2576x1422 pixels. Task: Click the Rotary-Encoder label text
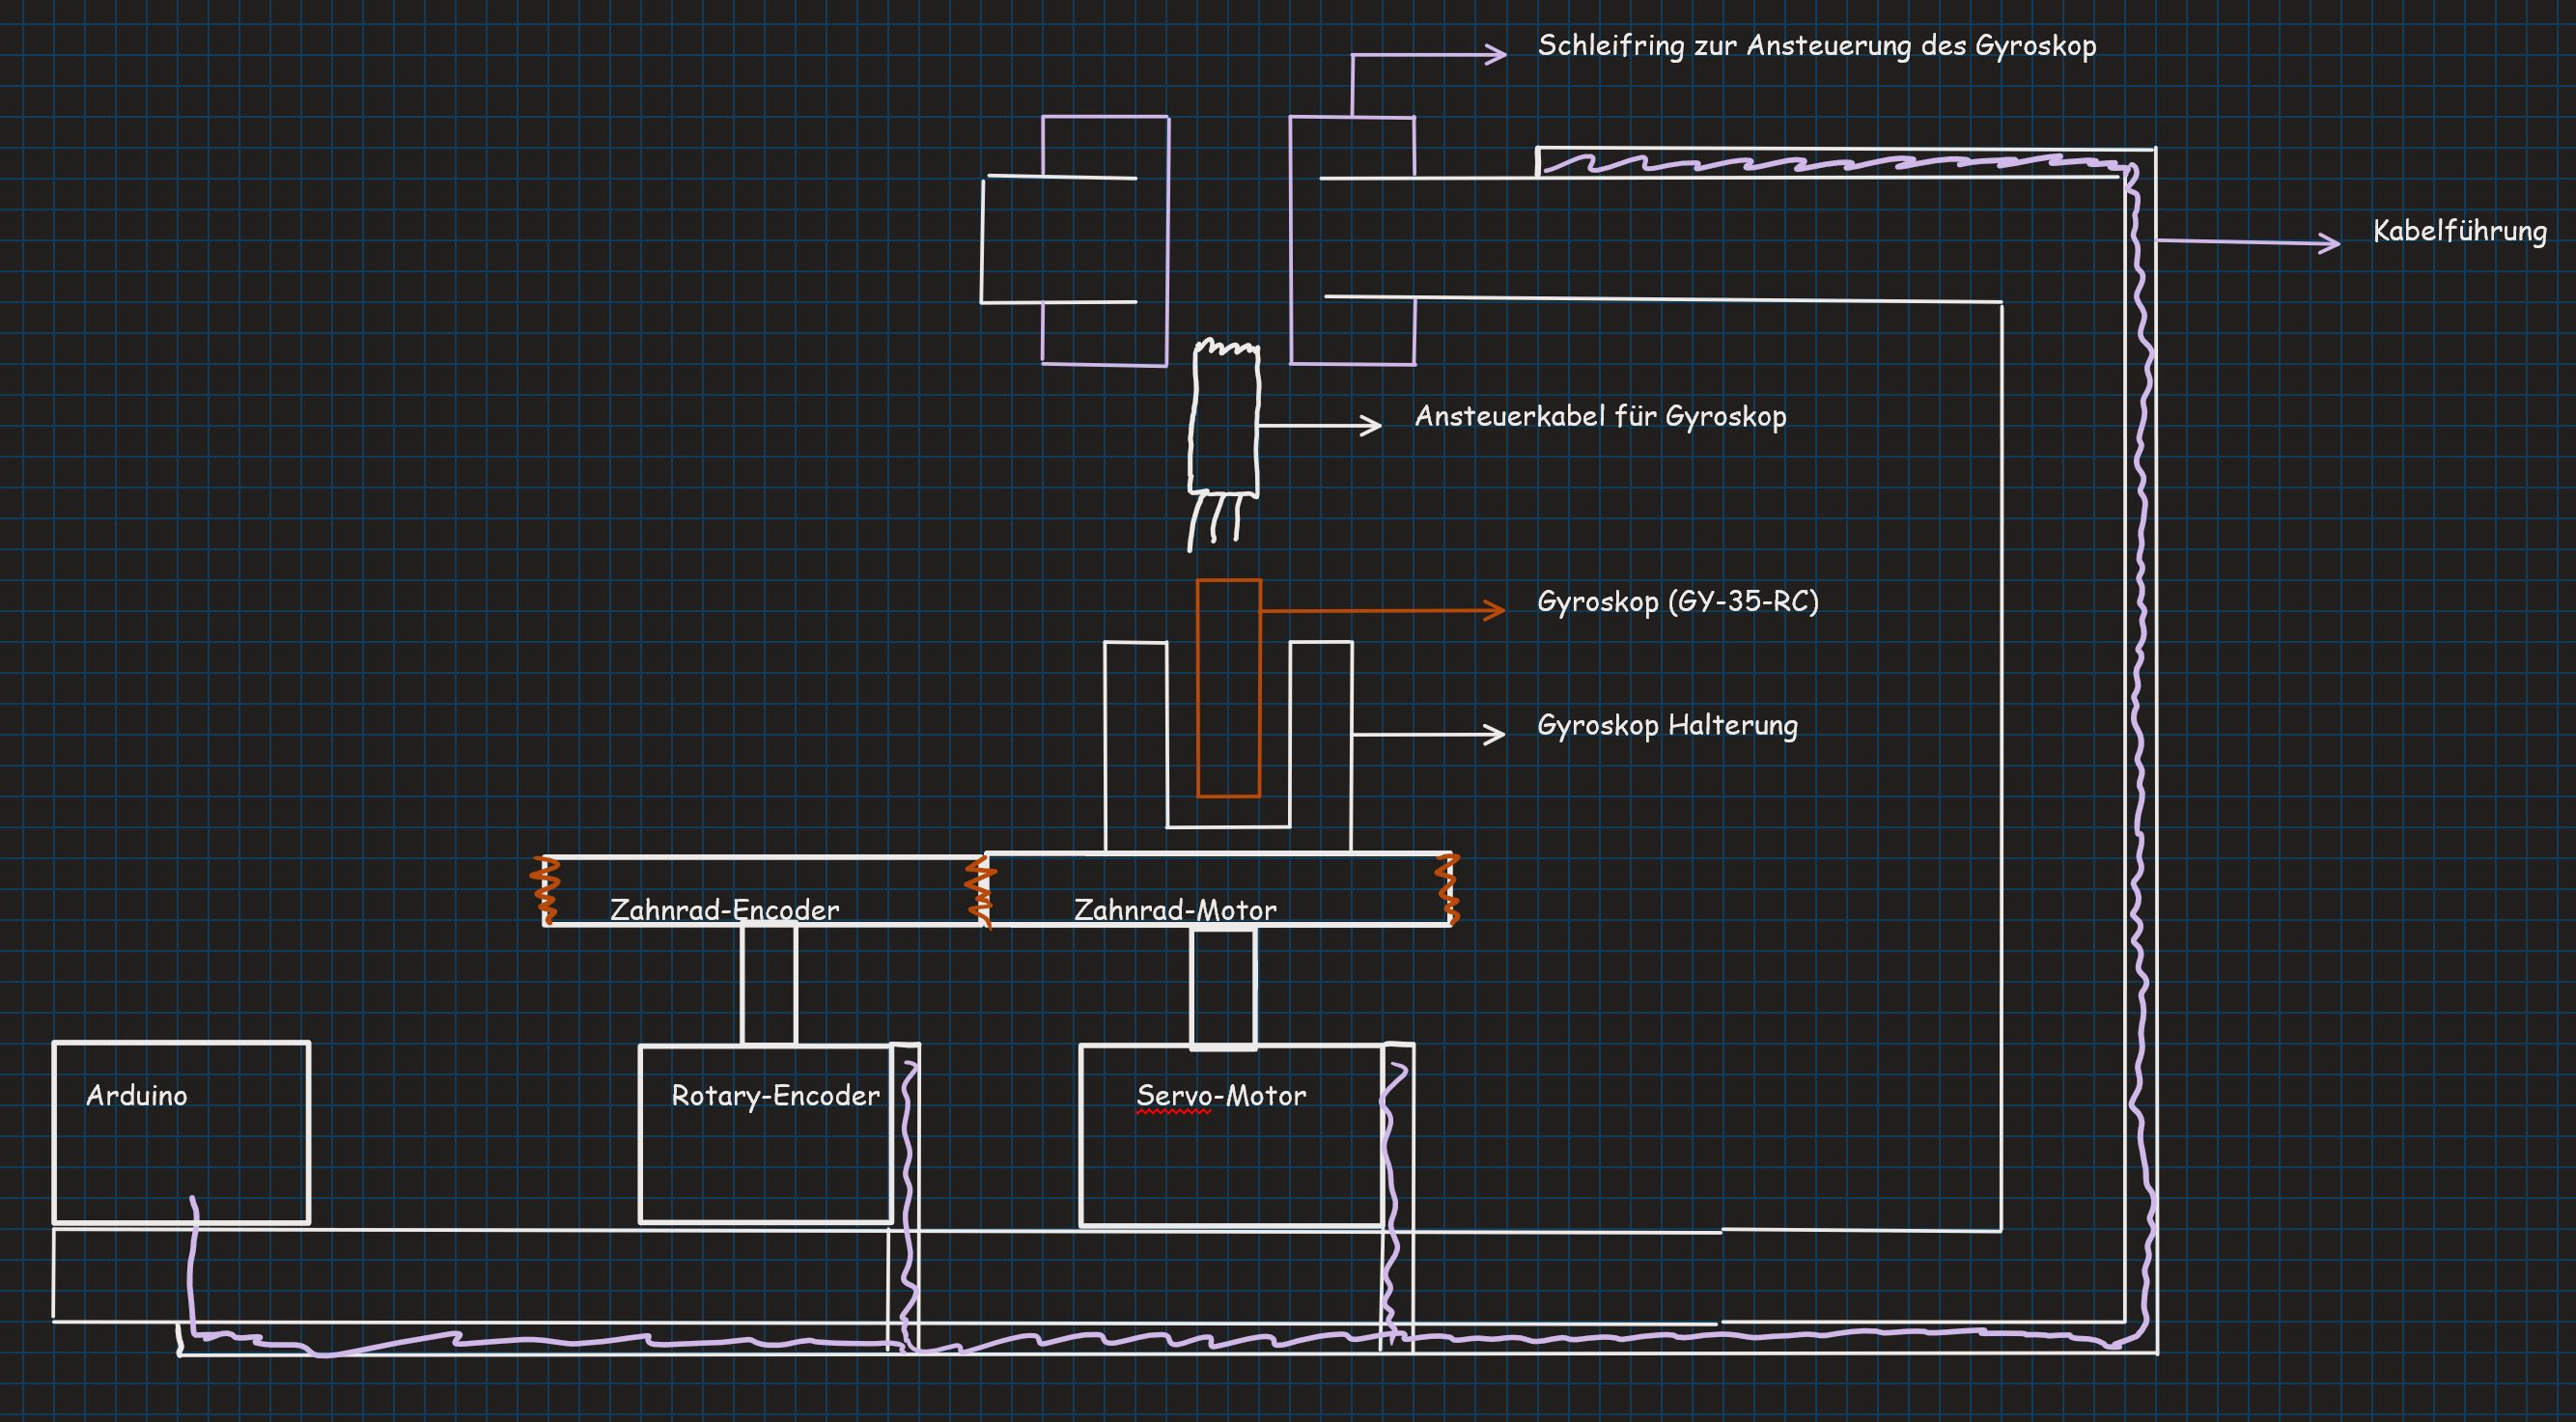[x=775, y=1095]
